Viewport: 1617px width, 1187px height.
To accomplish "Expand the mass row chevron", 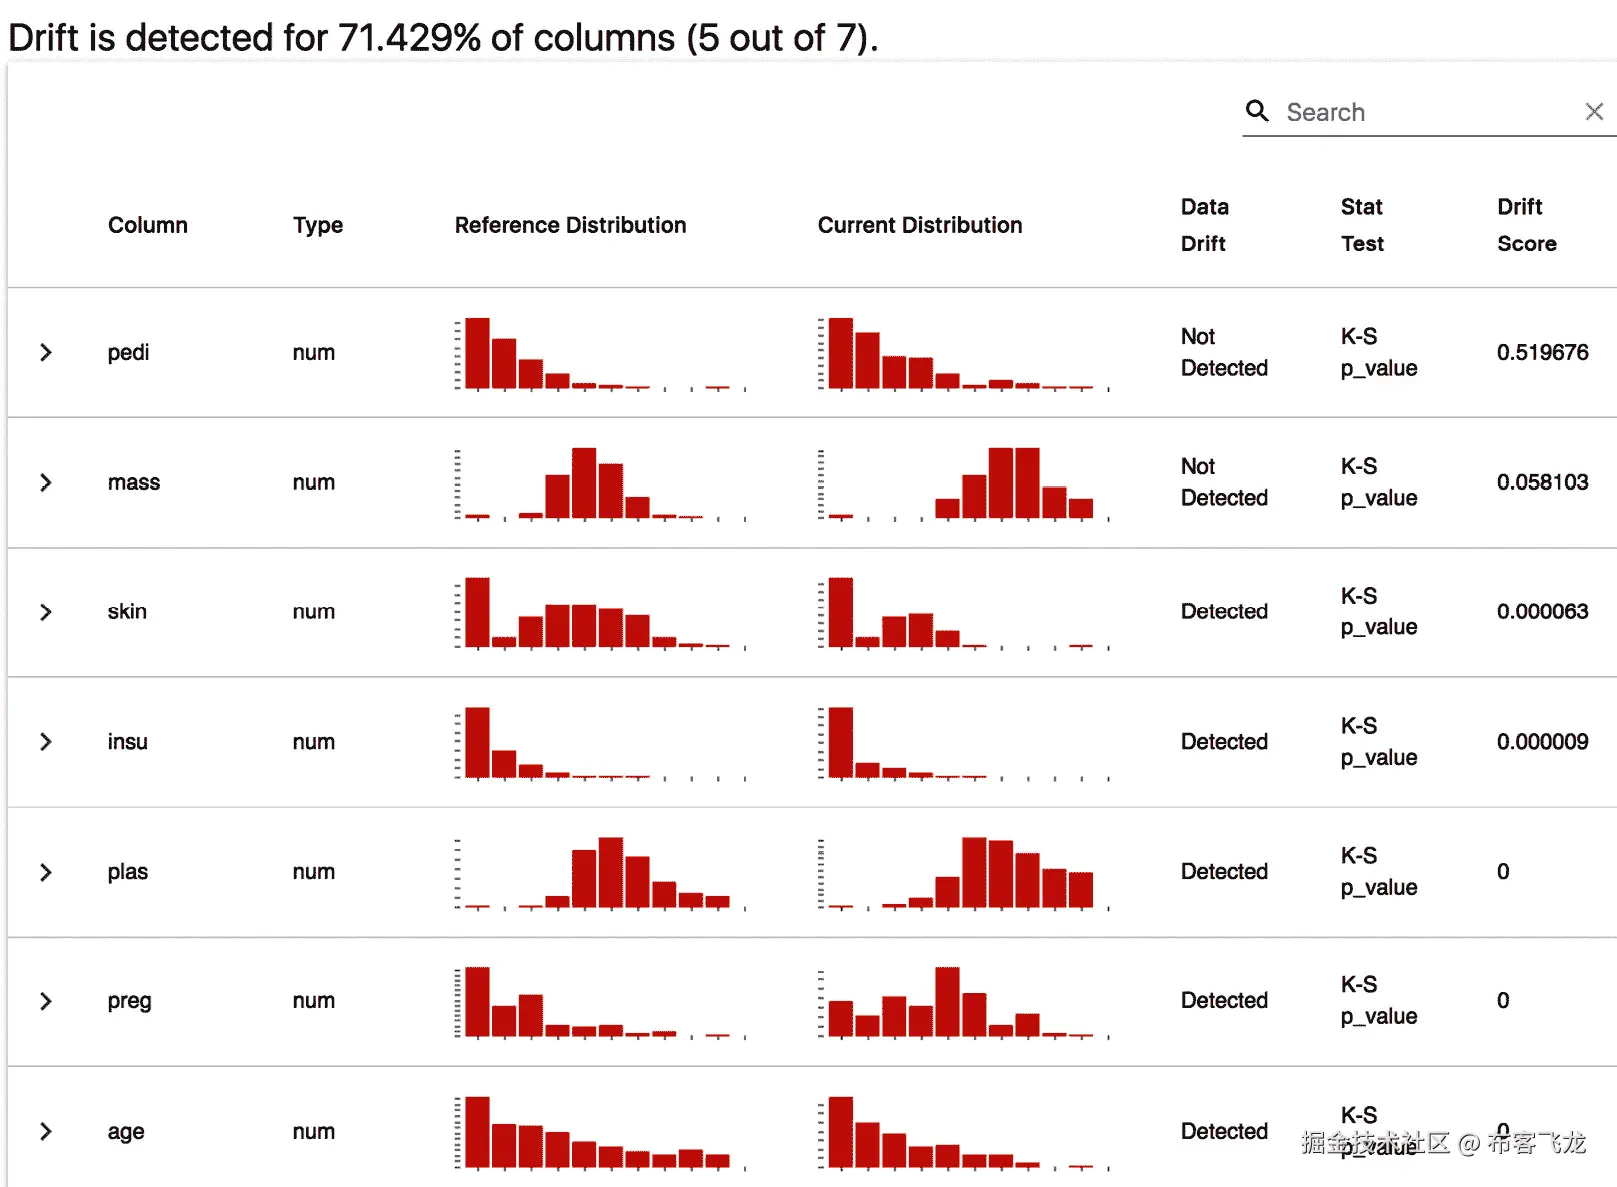I will pos(46,483).
